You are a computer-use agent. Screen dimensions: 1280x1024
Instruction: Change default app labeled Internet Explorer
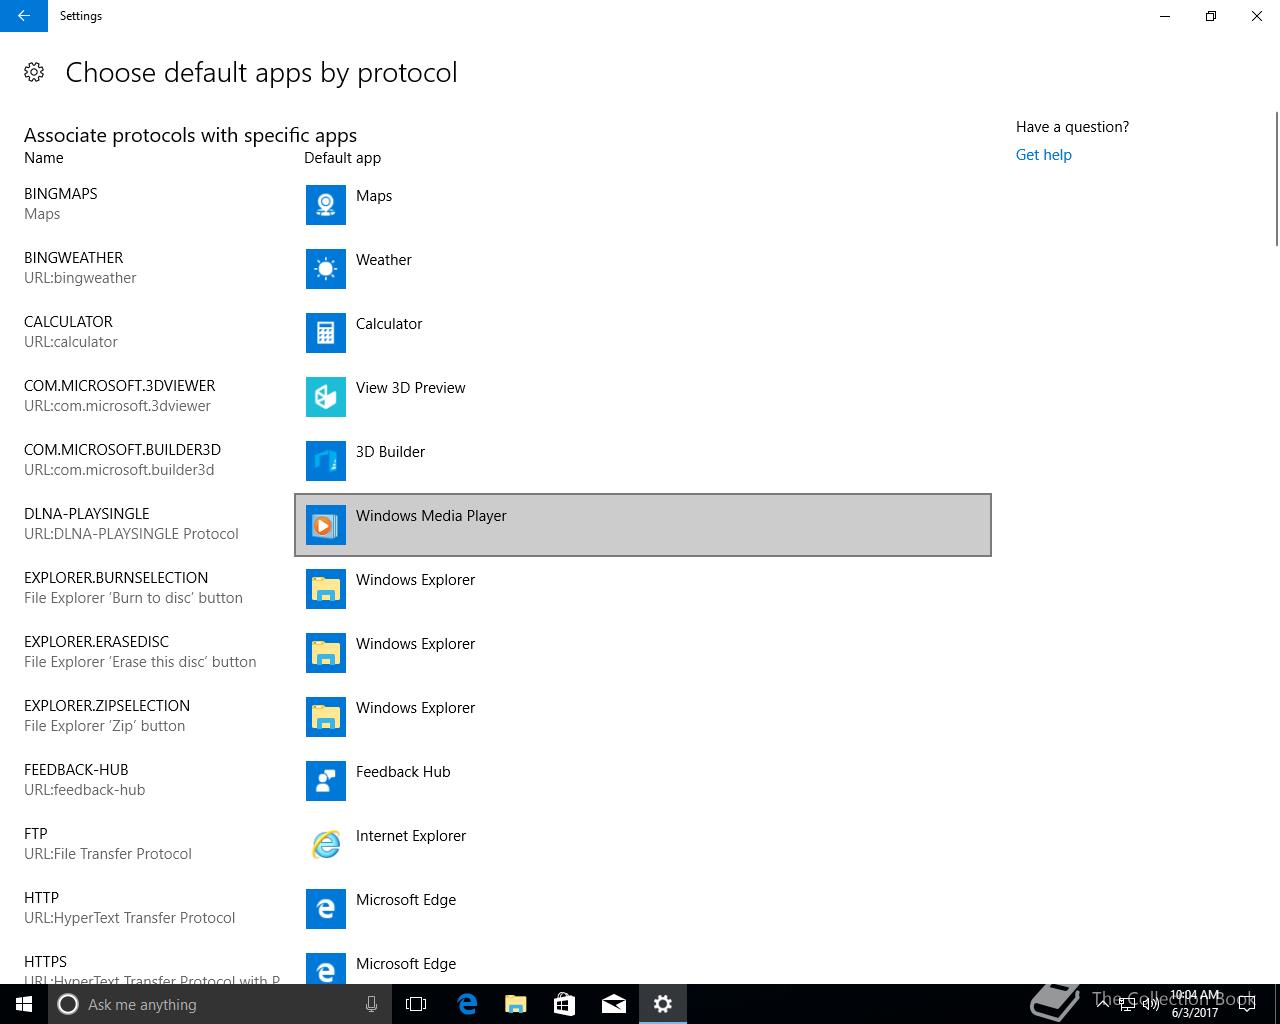[643, 845]
